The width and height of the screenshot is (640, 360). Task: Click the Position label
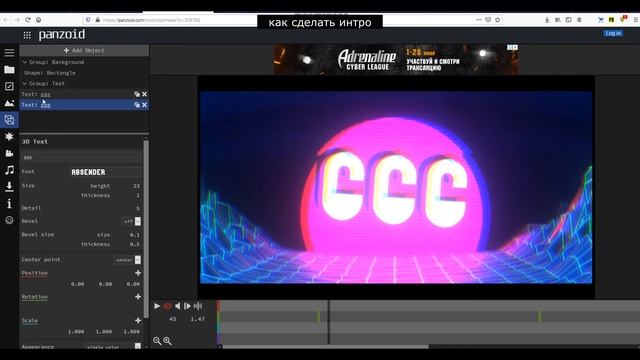point(35,273)
